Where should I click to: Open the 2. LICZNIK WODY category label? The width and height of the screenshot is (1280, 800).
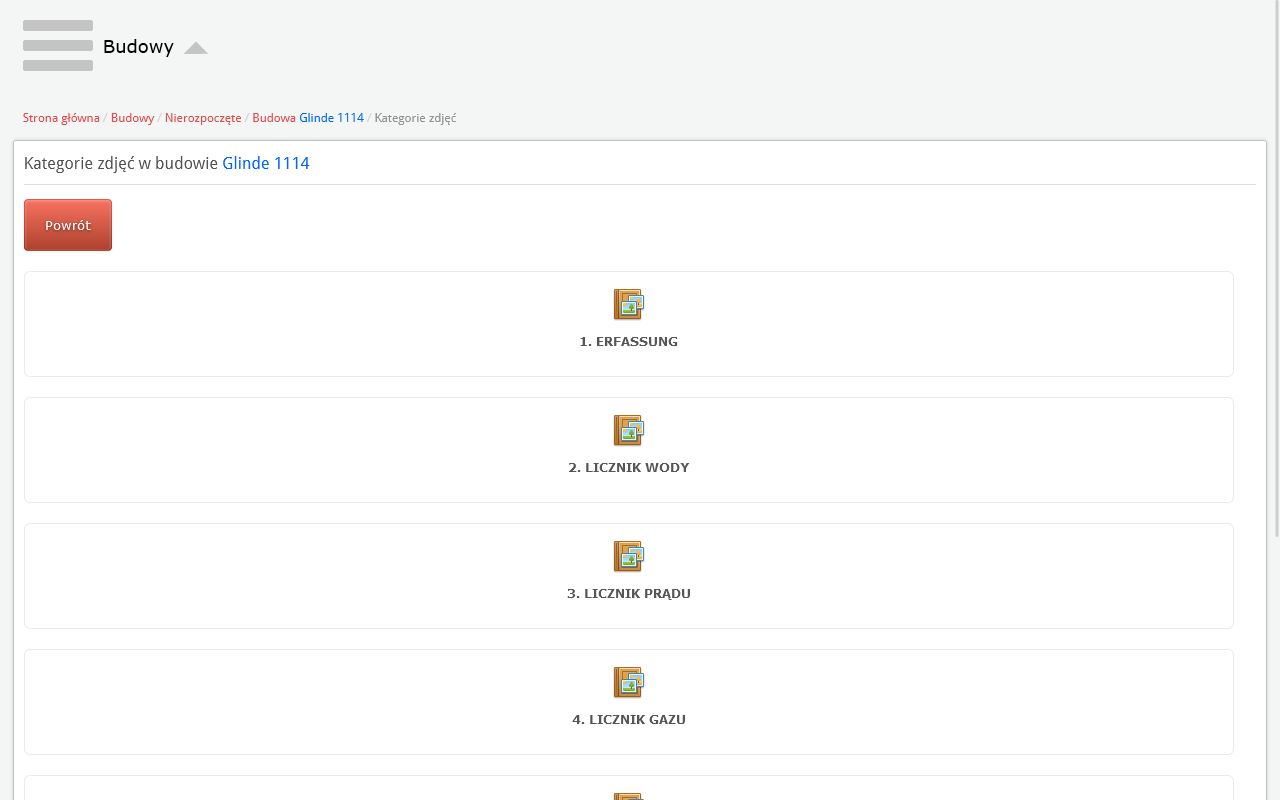pyautogui.click(x=628, y=468)
